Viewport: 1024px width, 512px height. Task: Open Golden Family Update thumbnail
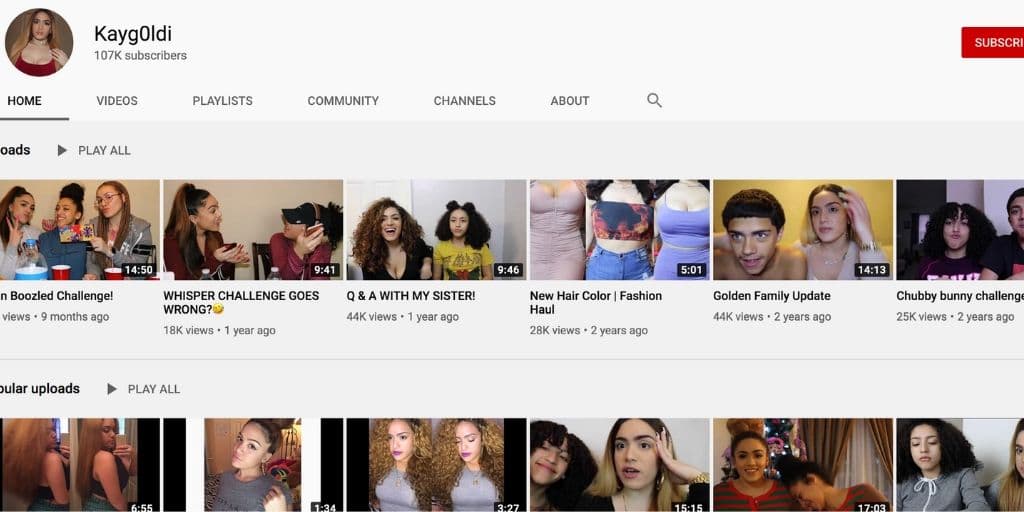click(x=803, y=230)
